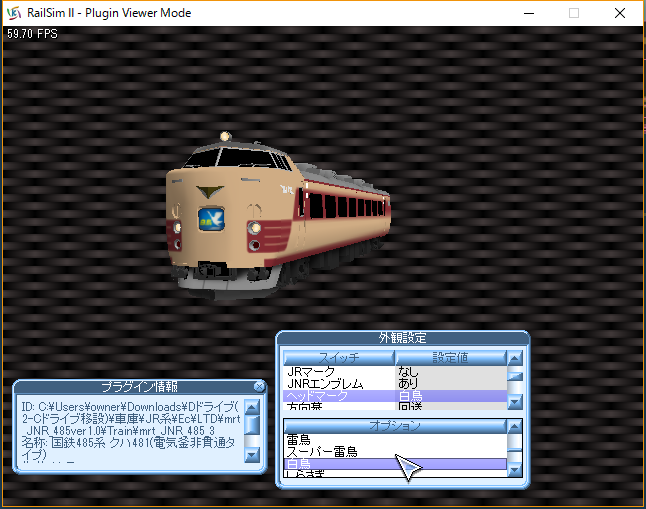646x509 pixels.
Task: Close the RailSim II window
Action: pos(620,13)
